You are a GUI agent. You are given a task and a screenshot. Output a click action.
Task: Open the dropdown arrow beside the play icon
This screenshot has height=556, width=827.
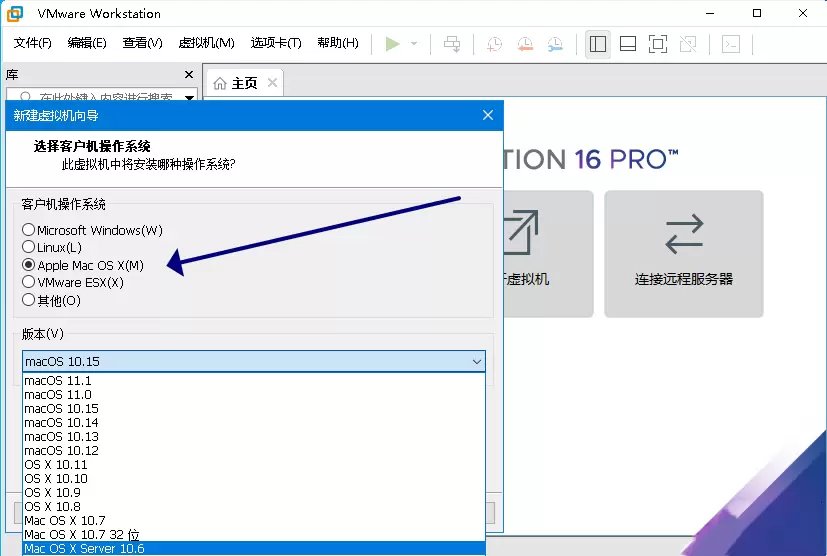click(414, 44)
